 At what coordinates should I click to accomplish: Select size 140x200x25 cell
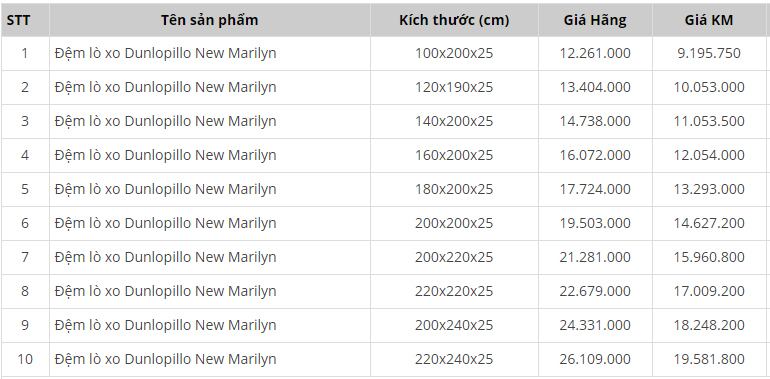(454, 121)
